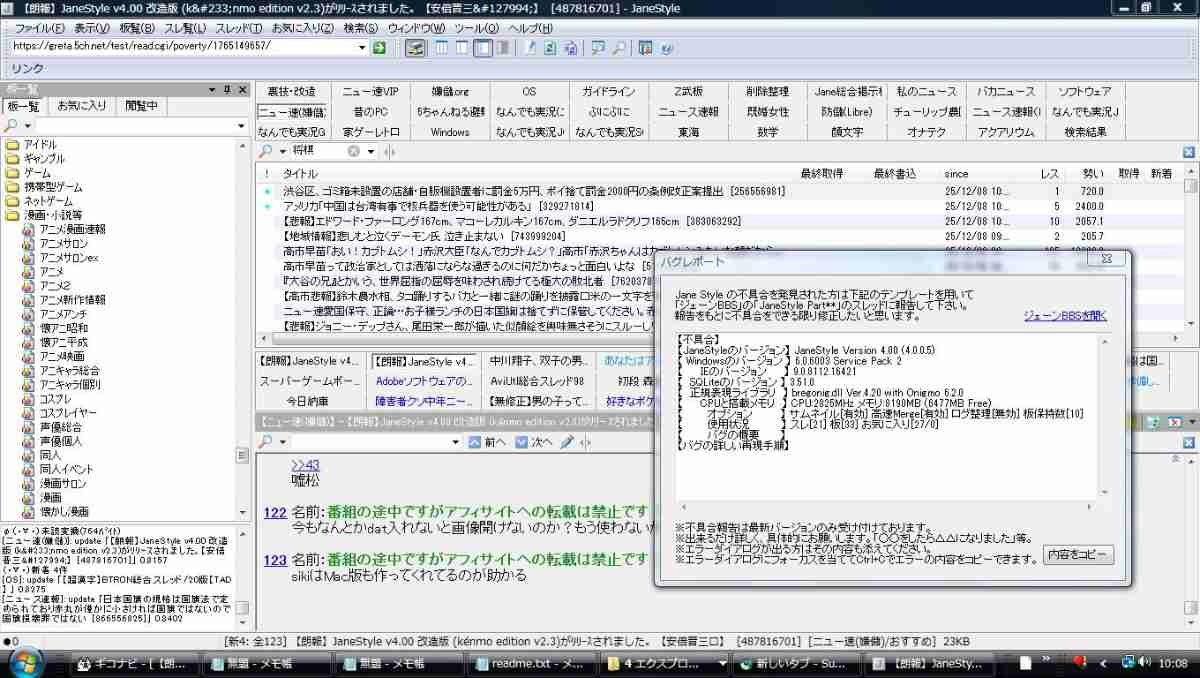This screenshot has width=1200, height=678.
Task: Clear the 将棋 search filter text
Action: coord(353,151)
